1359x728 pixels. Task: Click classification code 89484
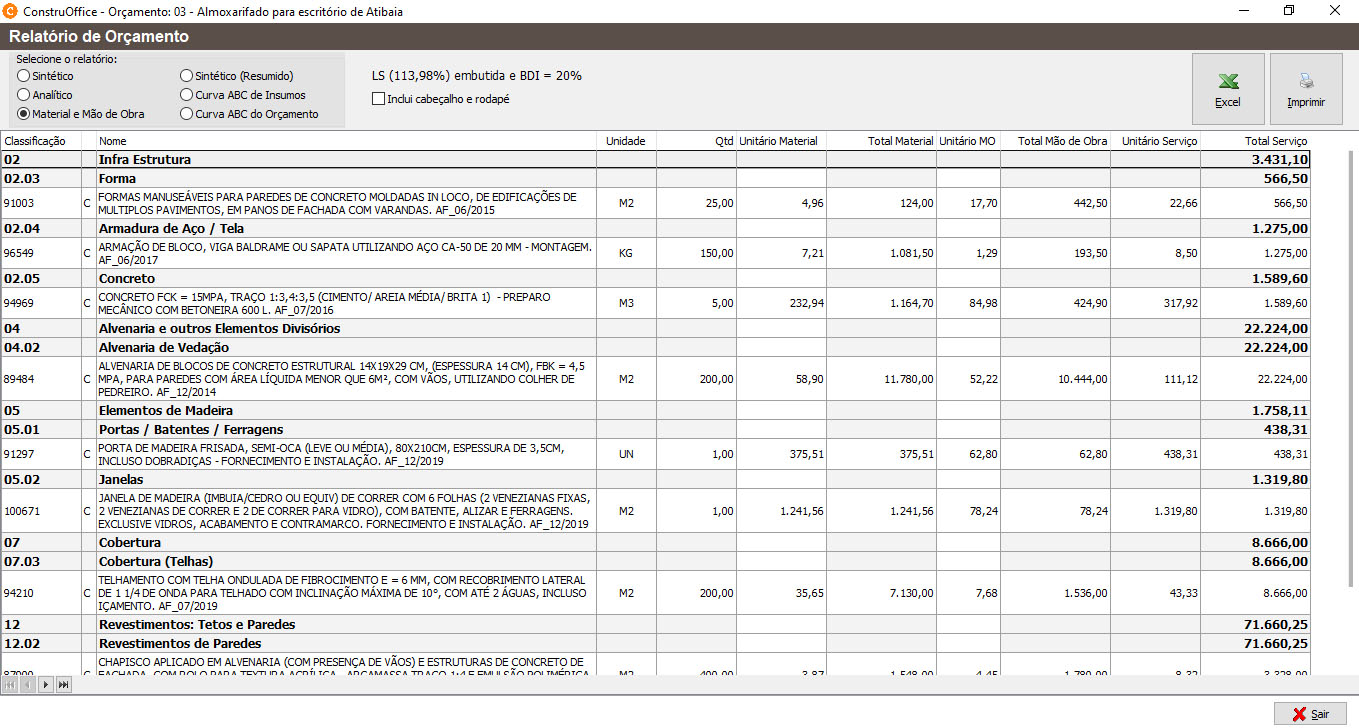click(19, 379)
